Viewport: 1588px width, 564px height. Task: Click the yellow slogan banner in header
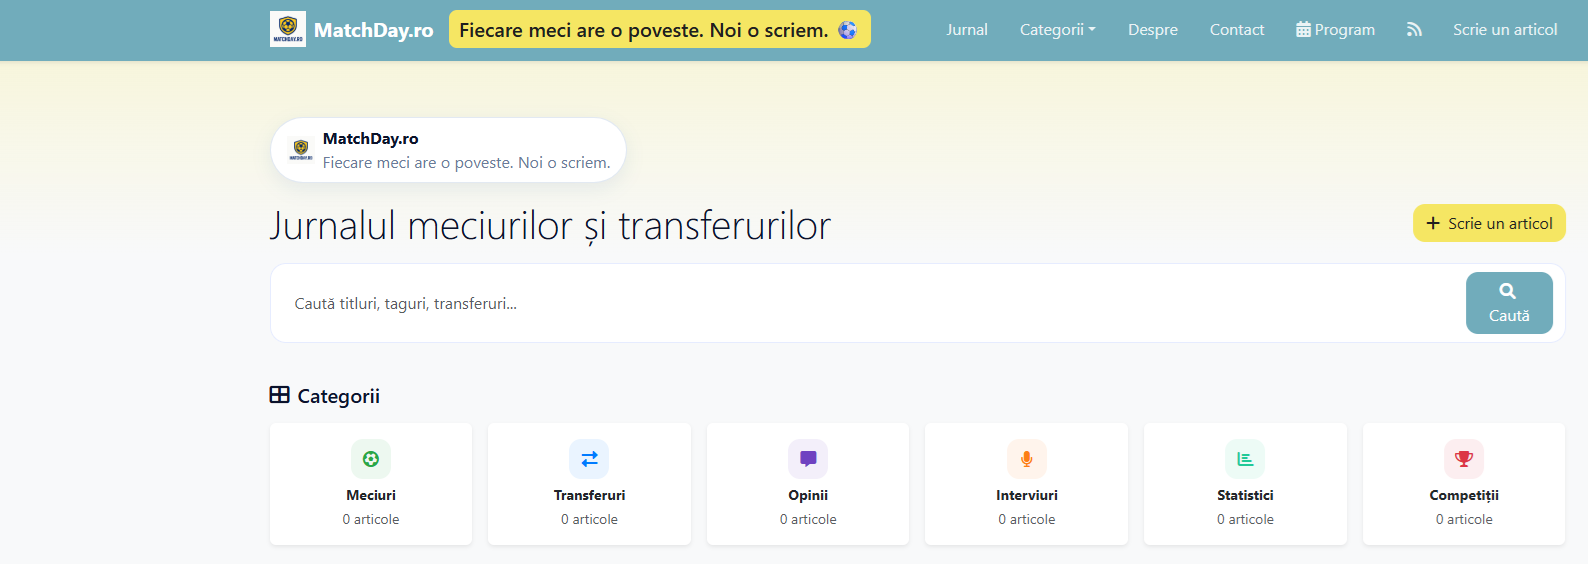click(x=659, y=30)
